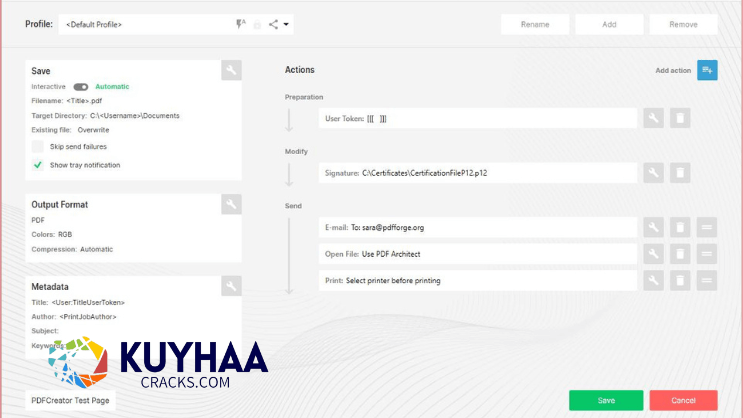Click the PDFCreator Test Page button

[x=70, y=400]
